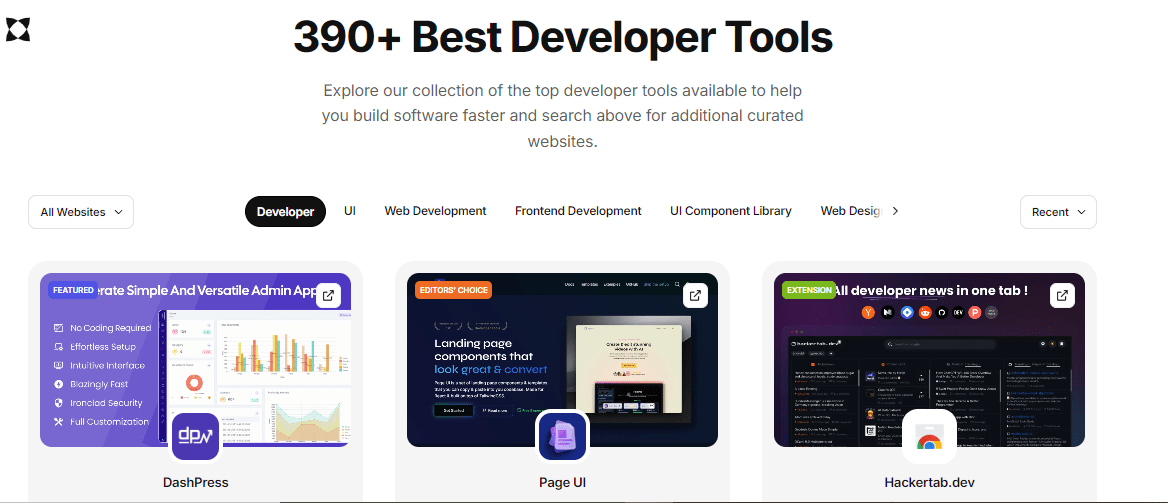1168x503 pixels.
Task: Open the Recent sort dropdown
Action: point(1058,212)
